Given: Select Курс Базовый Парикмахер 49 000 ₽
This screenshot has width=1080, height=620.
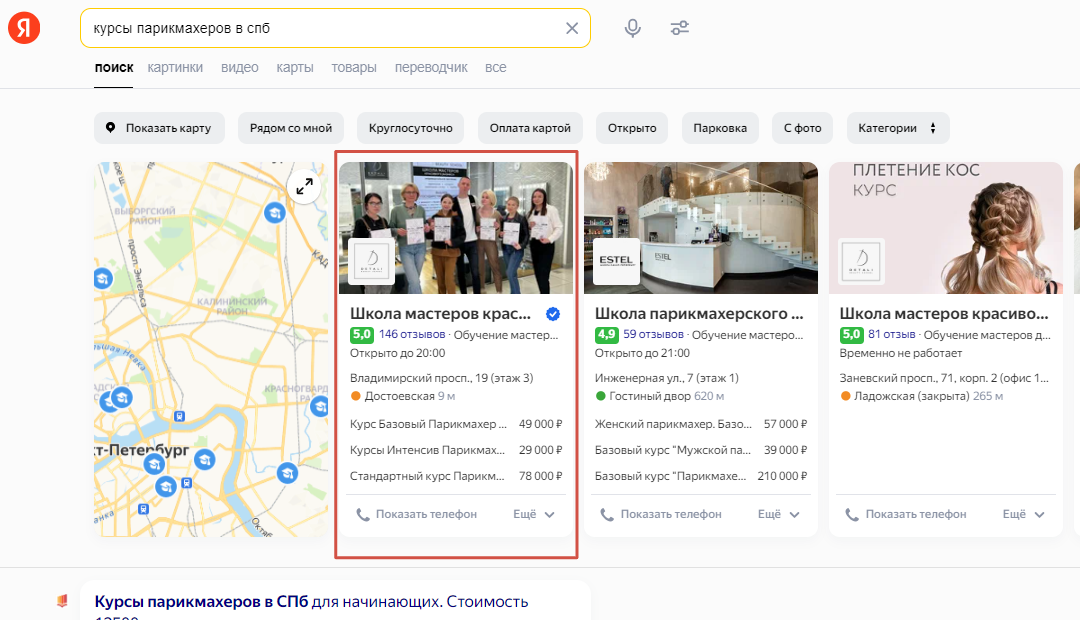Looking at the screenshot, I should click(x=456, y=424).
